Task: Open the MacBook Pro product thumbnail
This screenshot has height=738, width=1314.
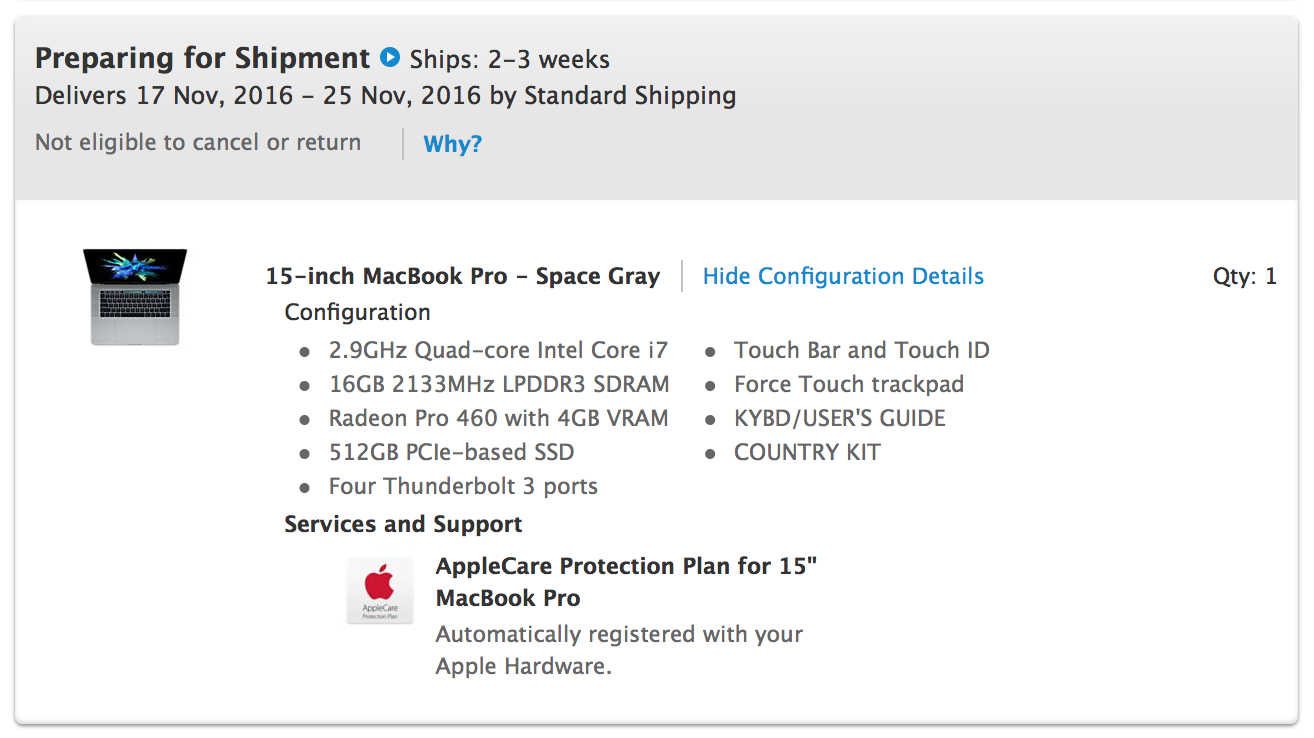Action: click(135, 297)
